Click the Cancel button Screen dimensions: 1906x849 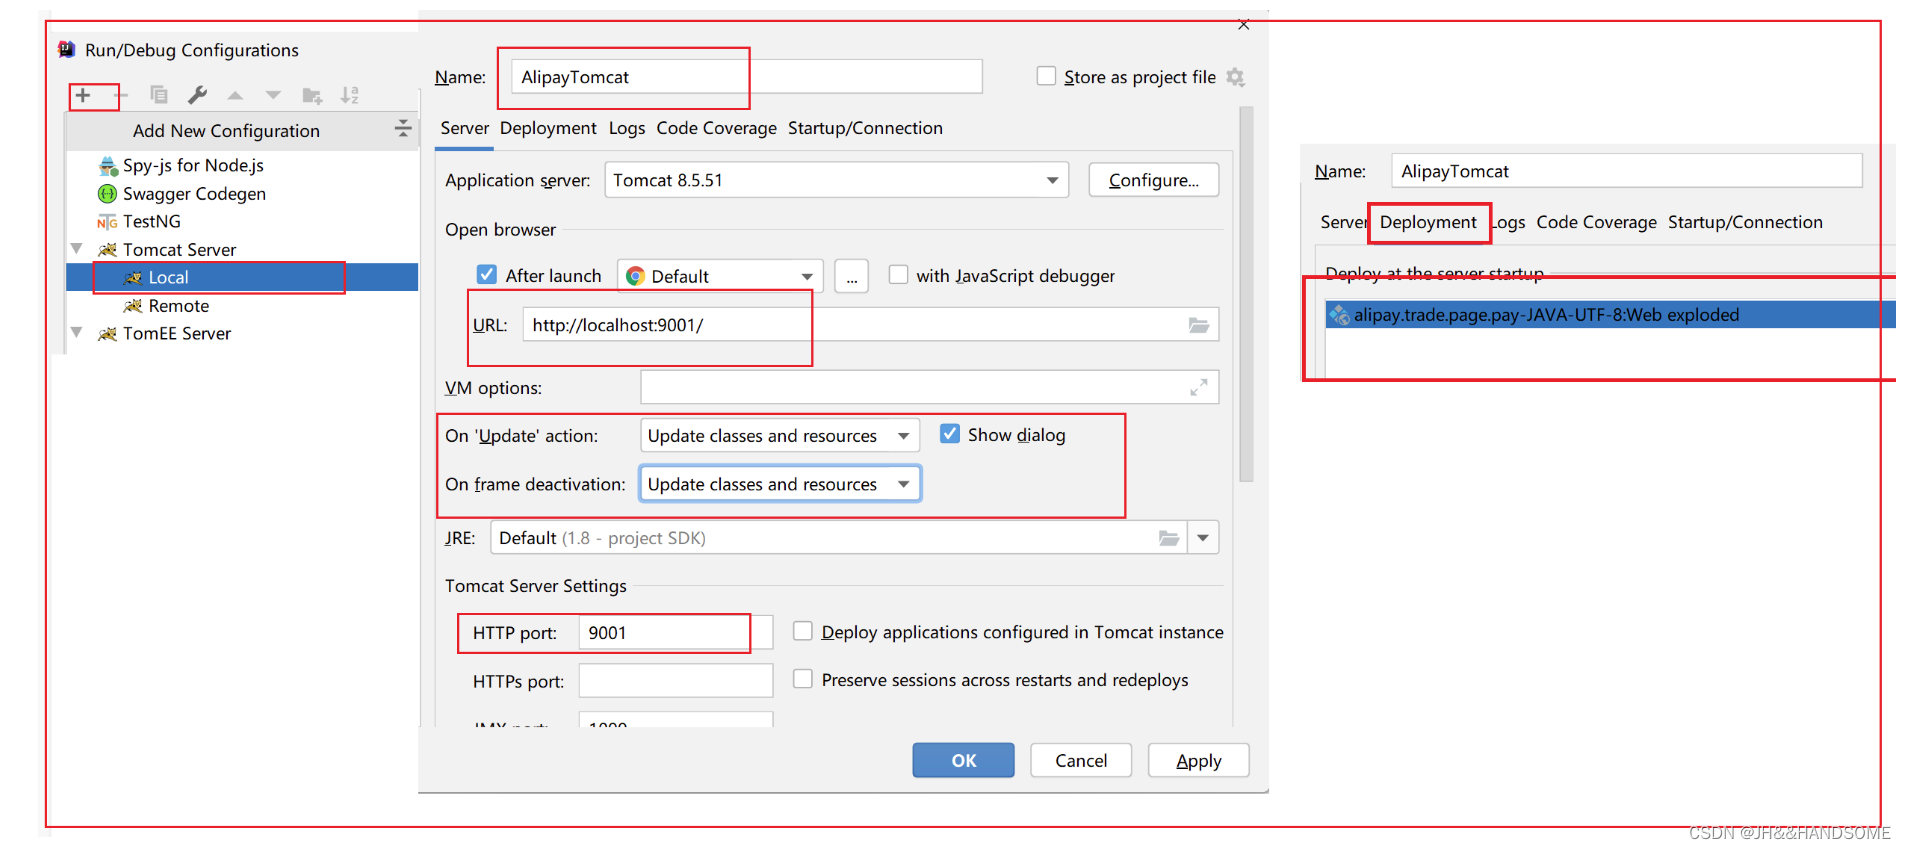pos(1081,760)
